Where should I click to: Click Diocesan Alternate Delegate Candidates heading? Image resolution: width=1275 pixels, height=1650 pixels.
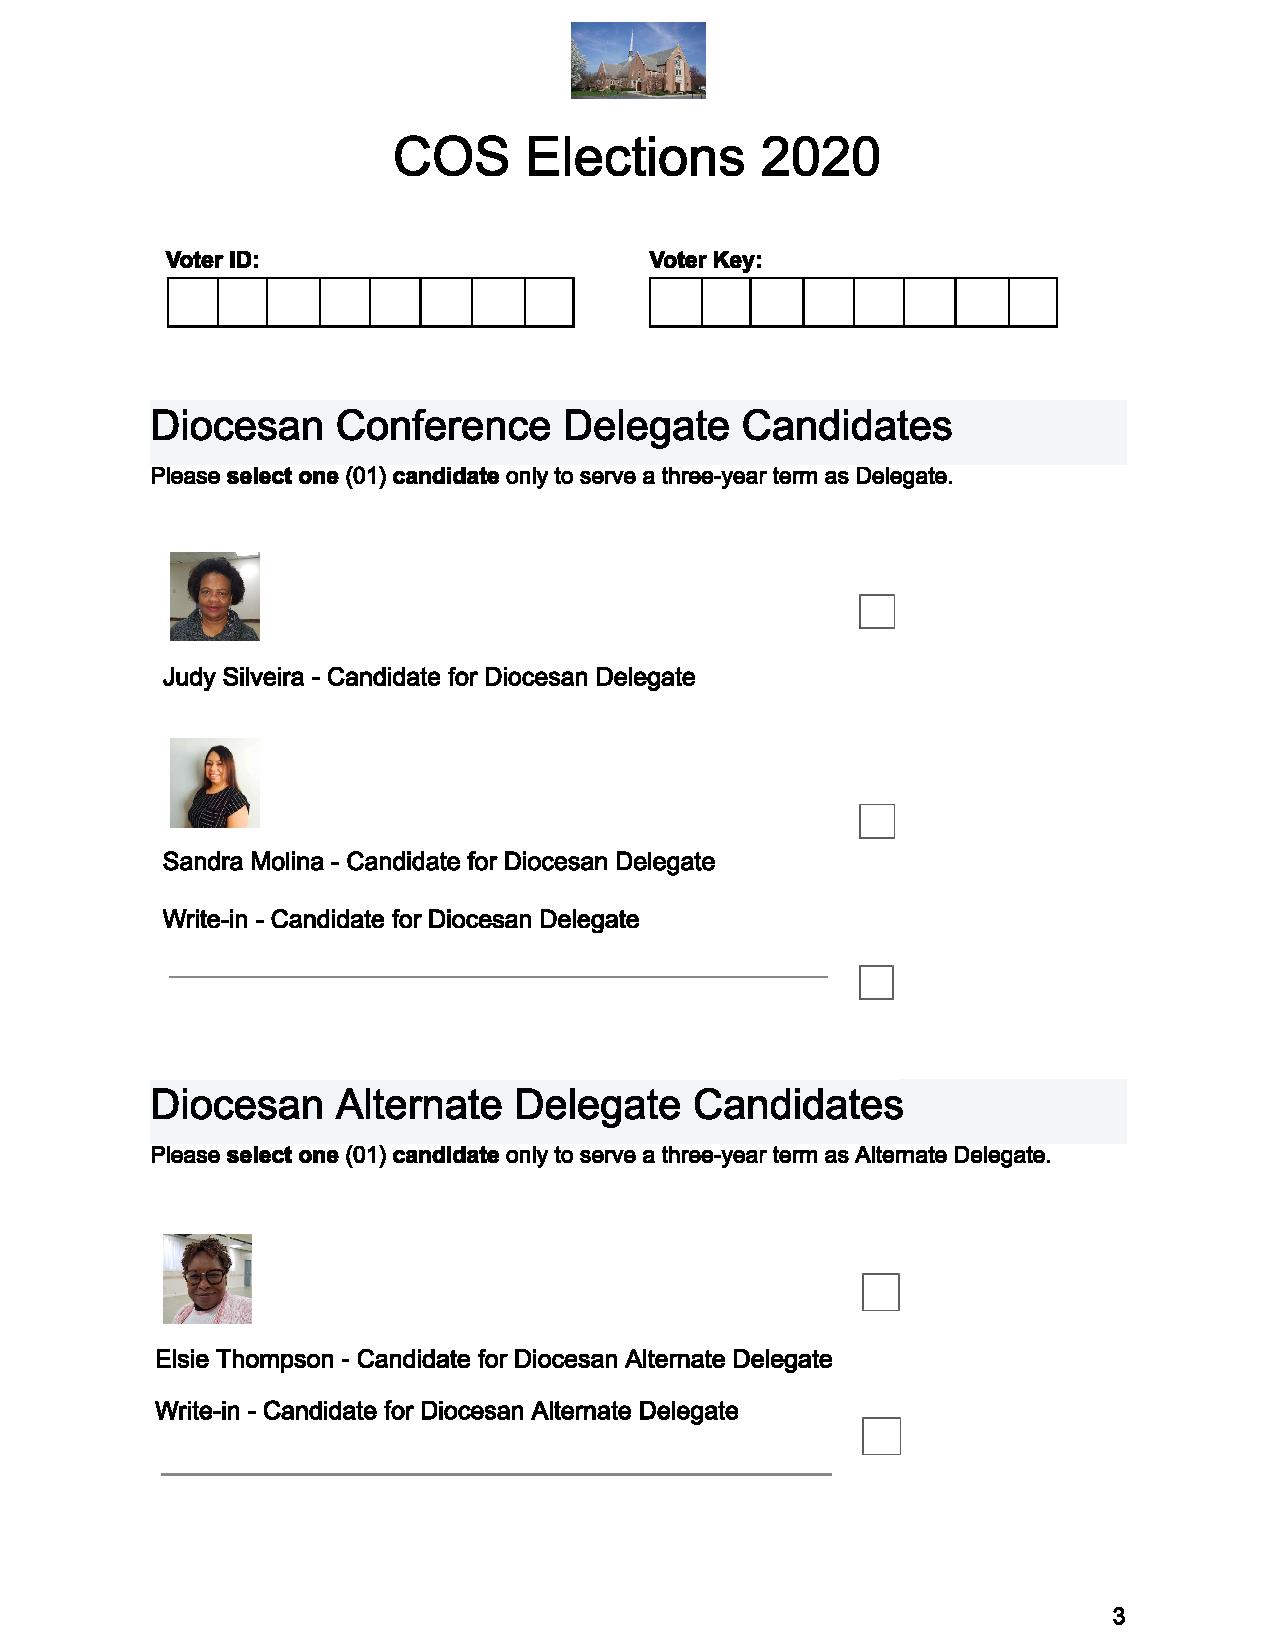pos(527,1105)
